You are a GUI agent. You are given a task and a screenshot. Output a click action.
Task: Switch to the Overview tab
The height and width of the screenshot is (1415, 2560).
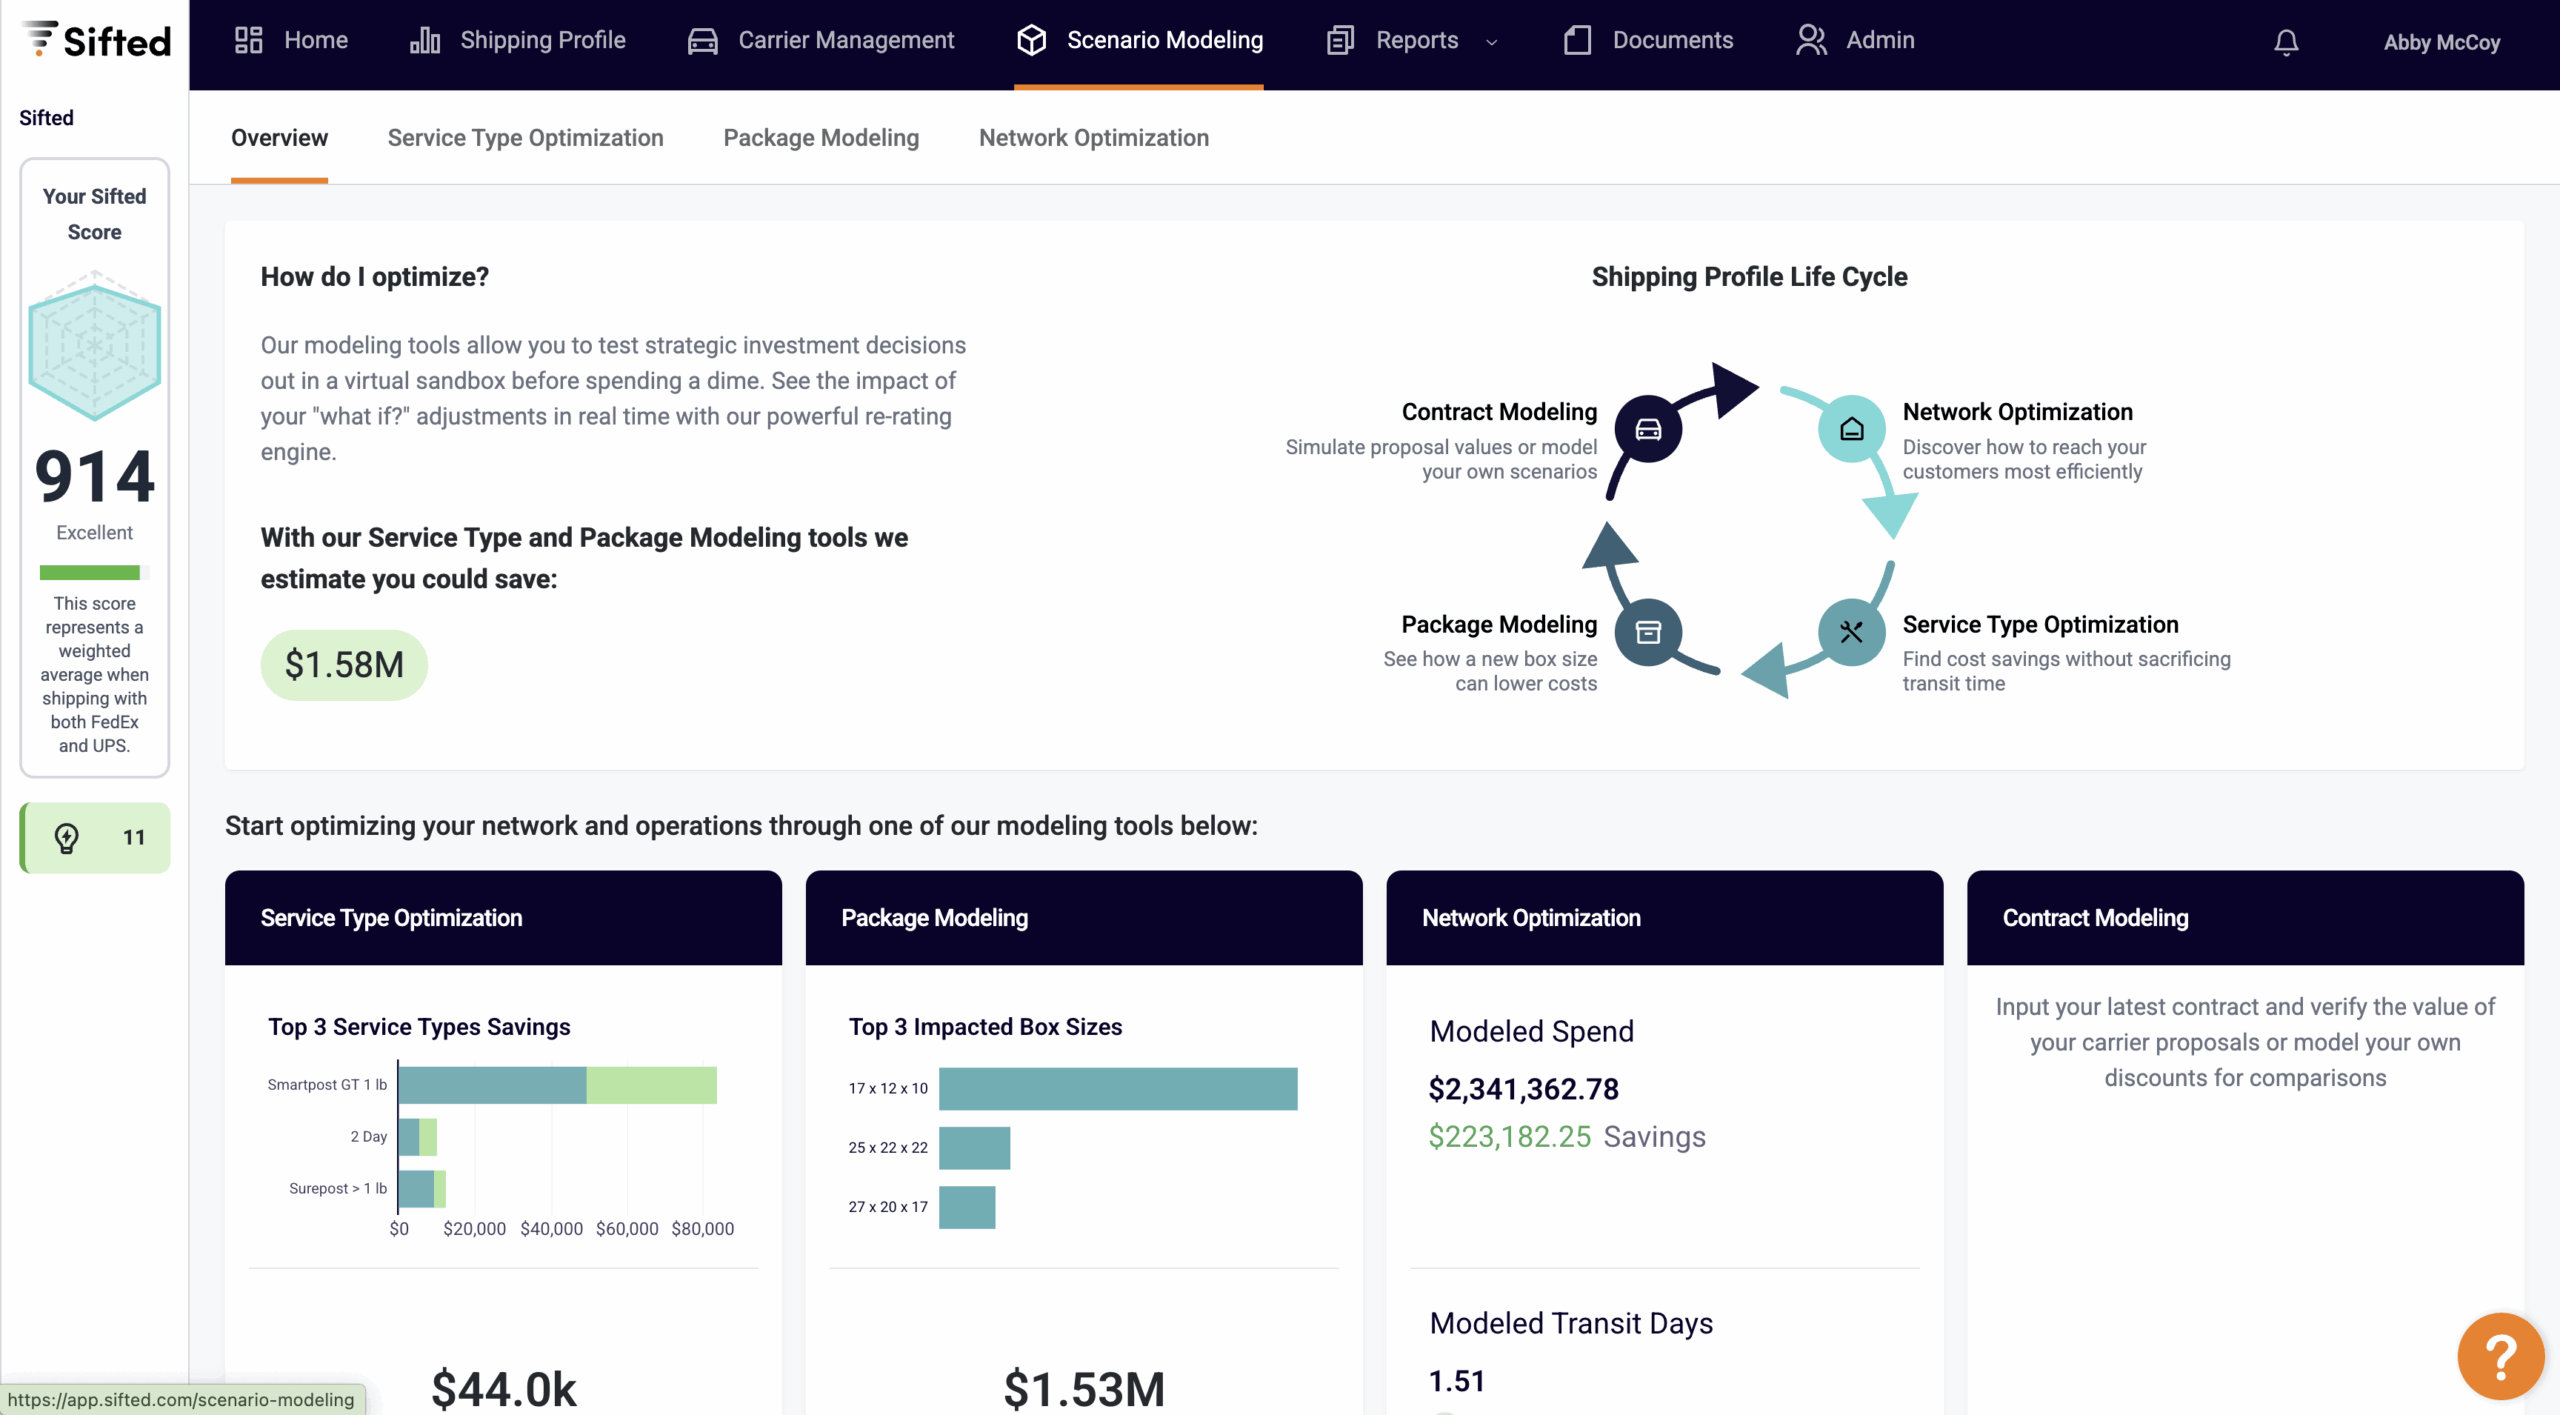coord(279,138)
